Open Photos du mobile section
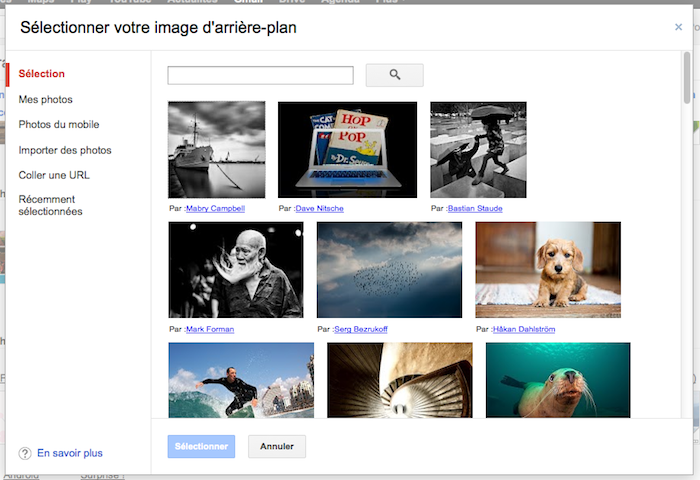Screen dimensions: 700x480 (x=59, y=125)
